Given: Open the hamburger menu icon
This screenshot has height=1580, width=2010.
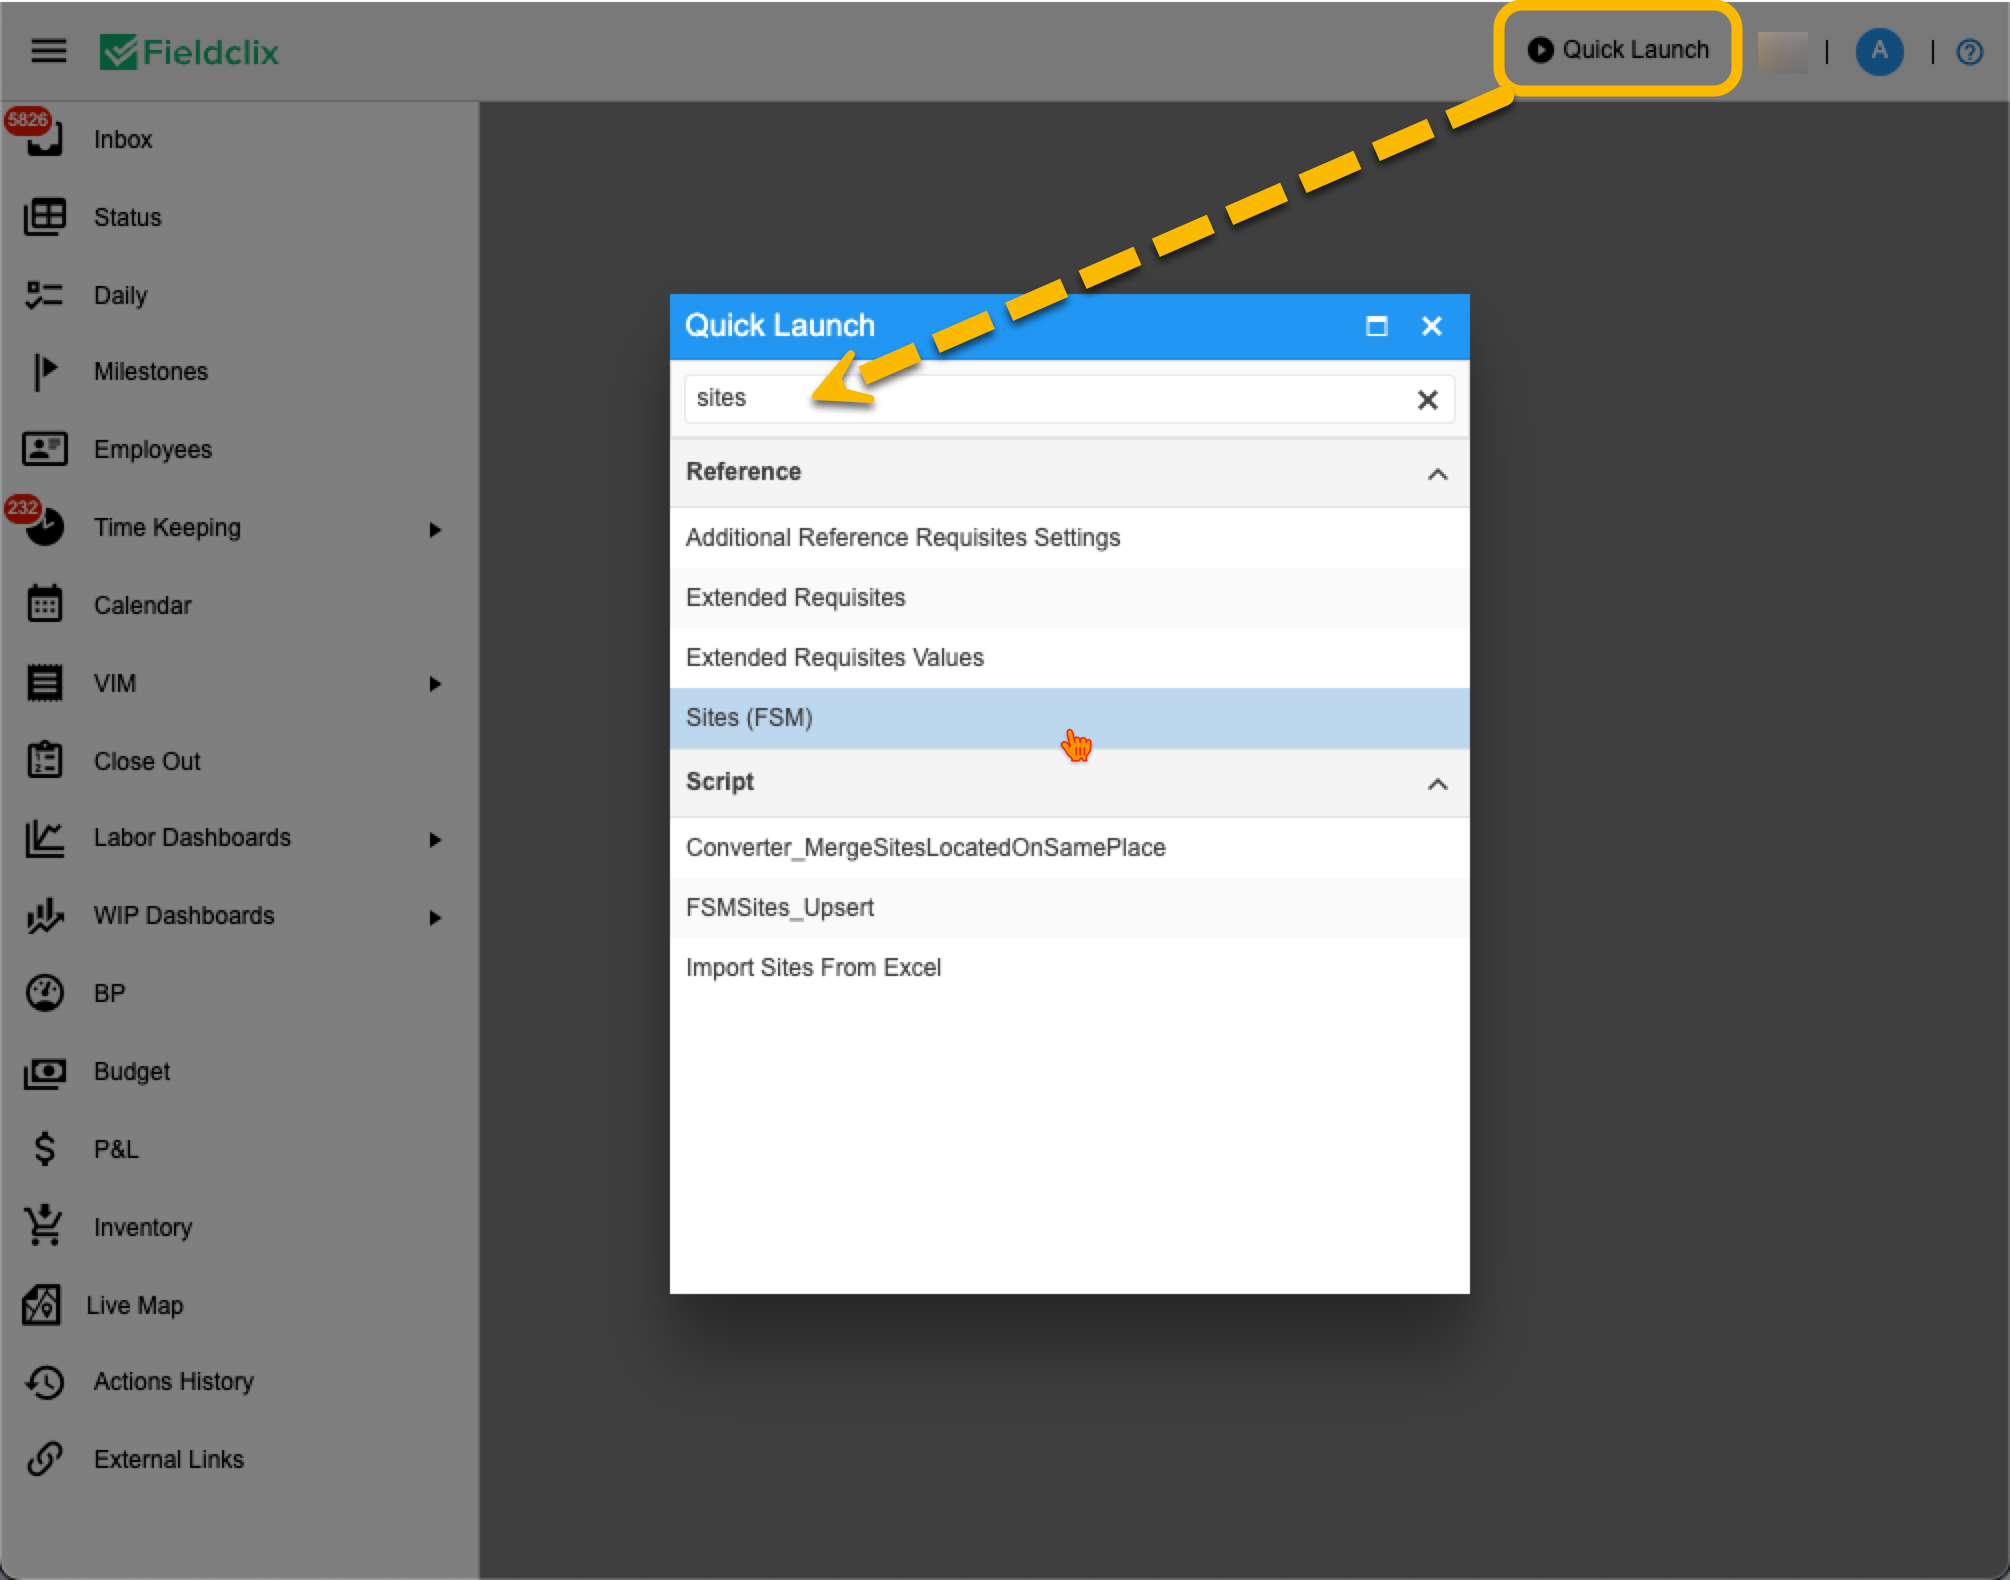Looking at the screenshot, I should pos(48,51).
